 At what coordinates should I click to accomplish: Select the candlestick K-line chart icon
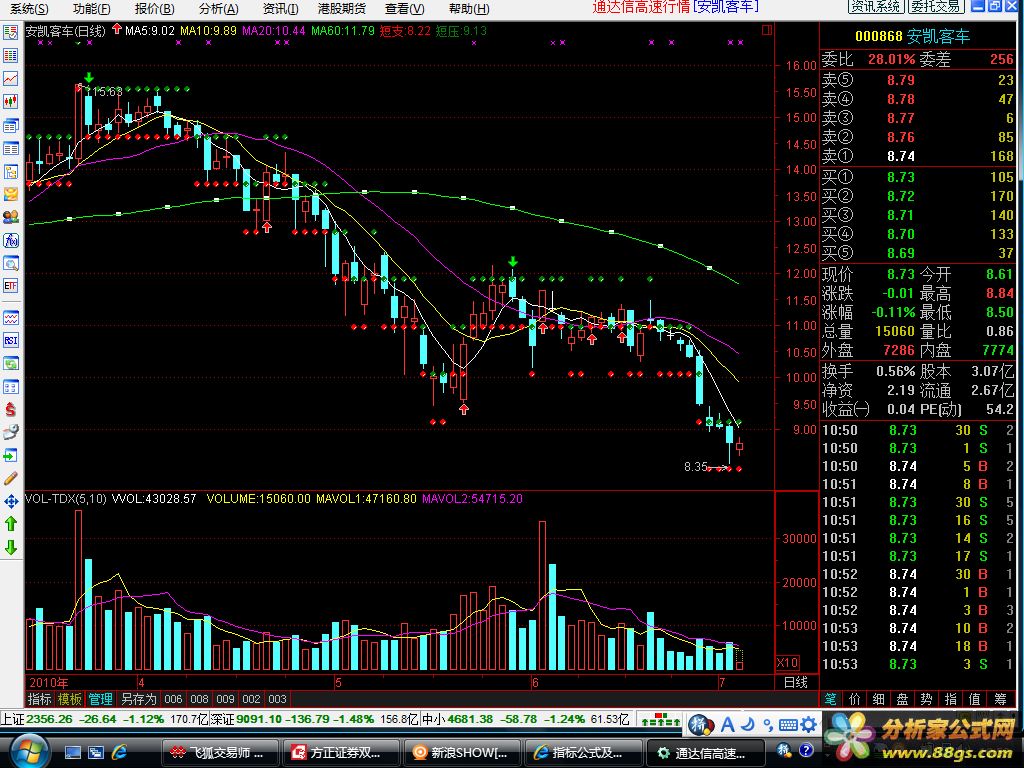coord(10,101)
